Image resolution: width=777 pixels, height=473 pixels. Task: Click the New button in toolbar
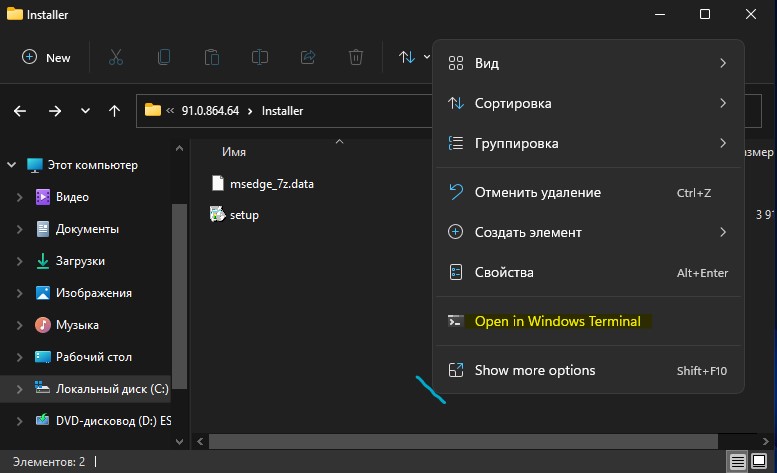(x=46, y=57)
